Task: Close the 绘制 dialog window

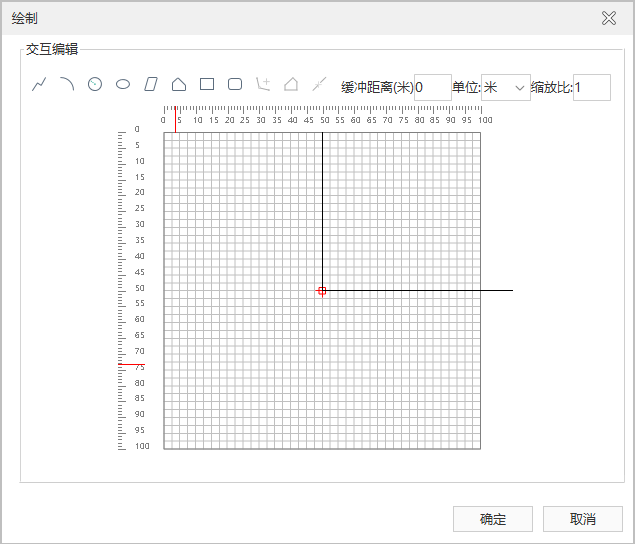Action: [609, 18]
